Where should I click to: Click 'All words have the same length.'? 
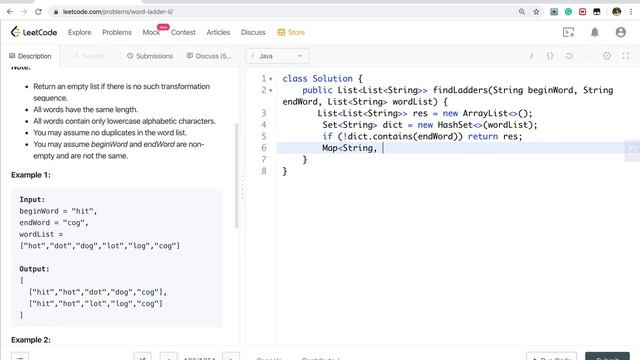coord(85,110)
